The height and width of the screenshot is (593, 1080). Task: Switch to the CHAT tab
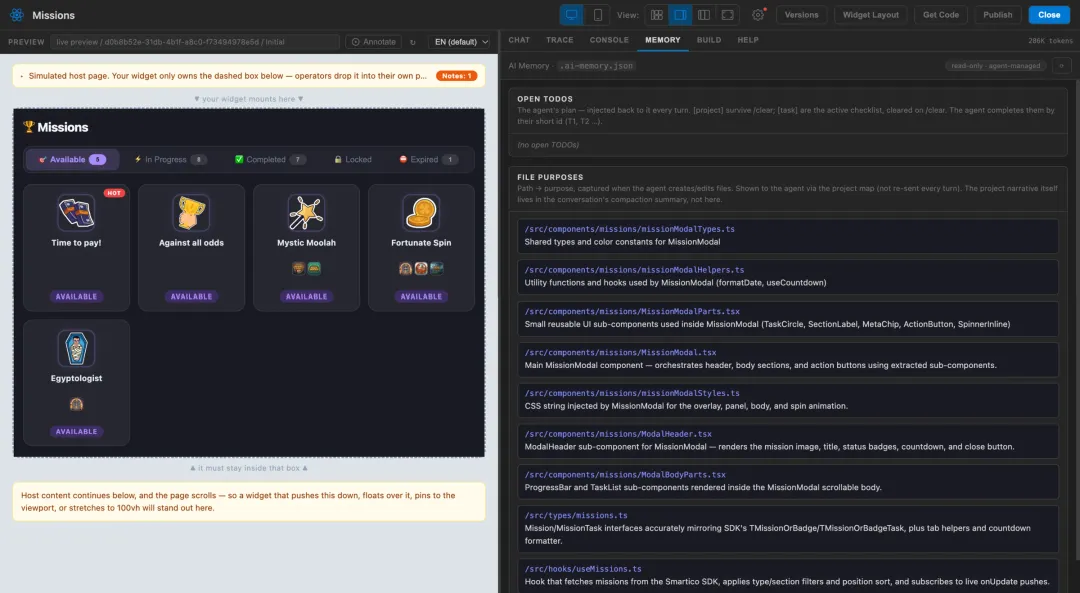[x=519, y=40]
